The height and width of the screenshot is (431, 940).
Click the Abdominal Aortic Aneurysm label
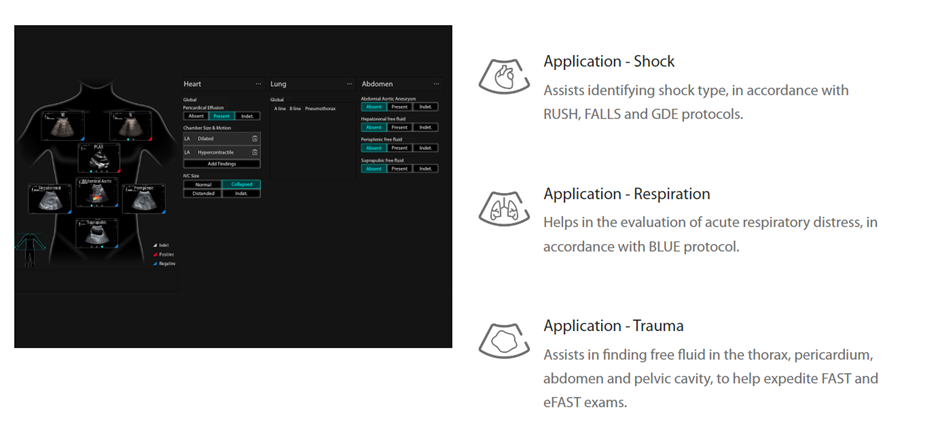(x=388, y=98)
